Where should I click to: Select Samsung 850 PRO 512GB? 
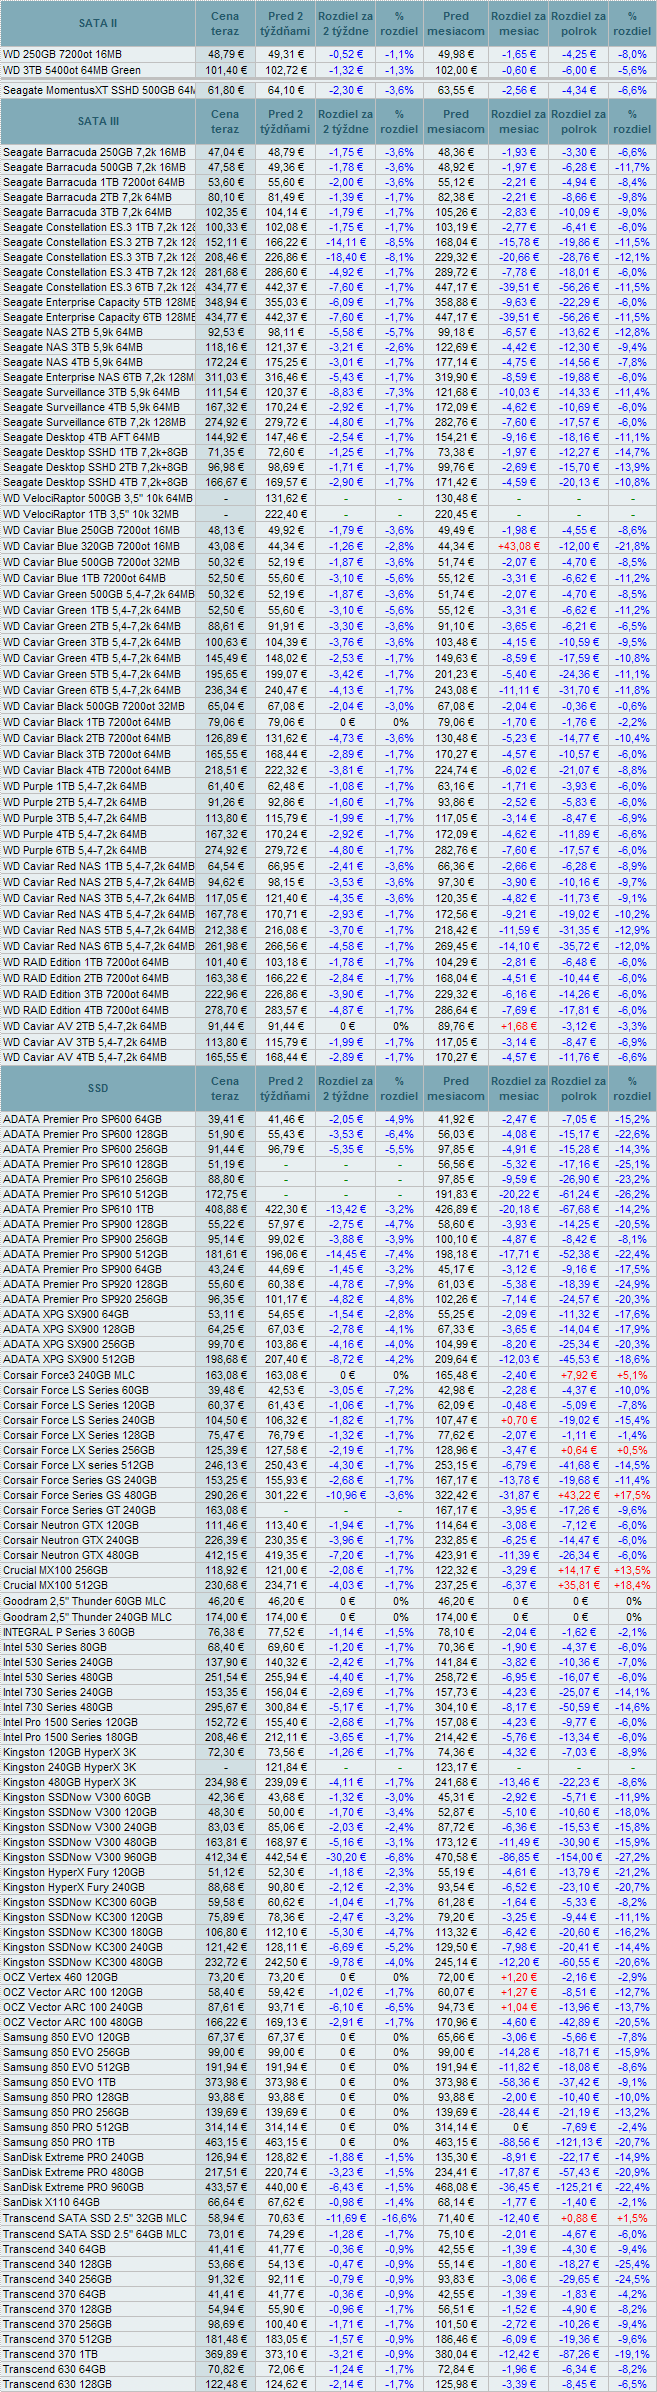(66, 2127)
